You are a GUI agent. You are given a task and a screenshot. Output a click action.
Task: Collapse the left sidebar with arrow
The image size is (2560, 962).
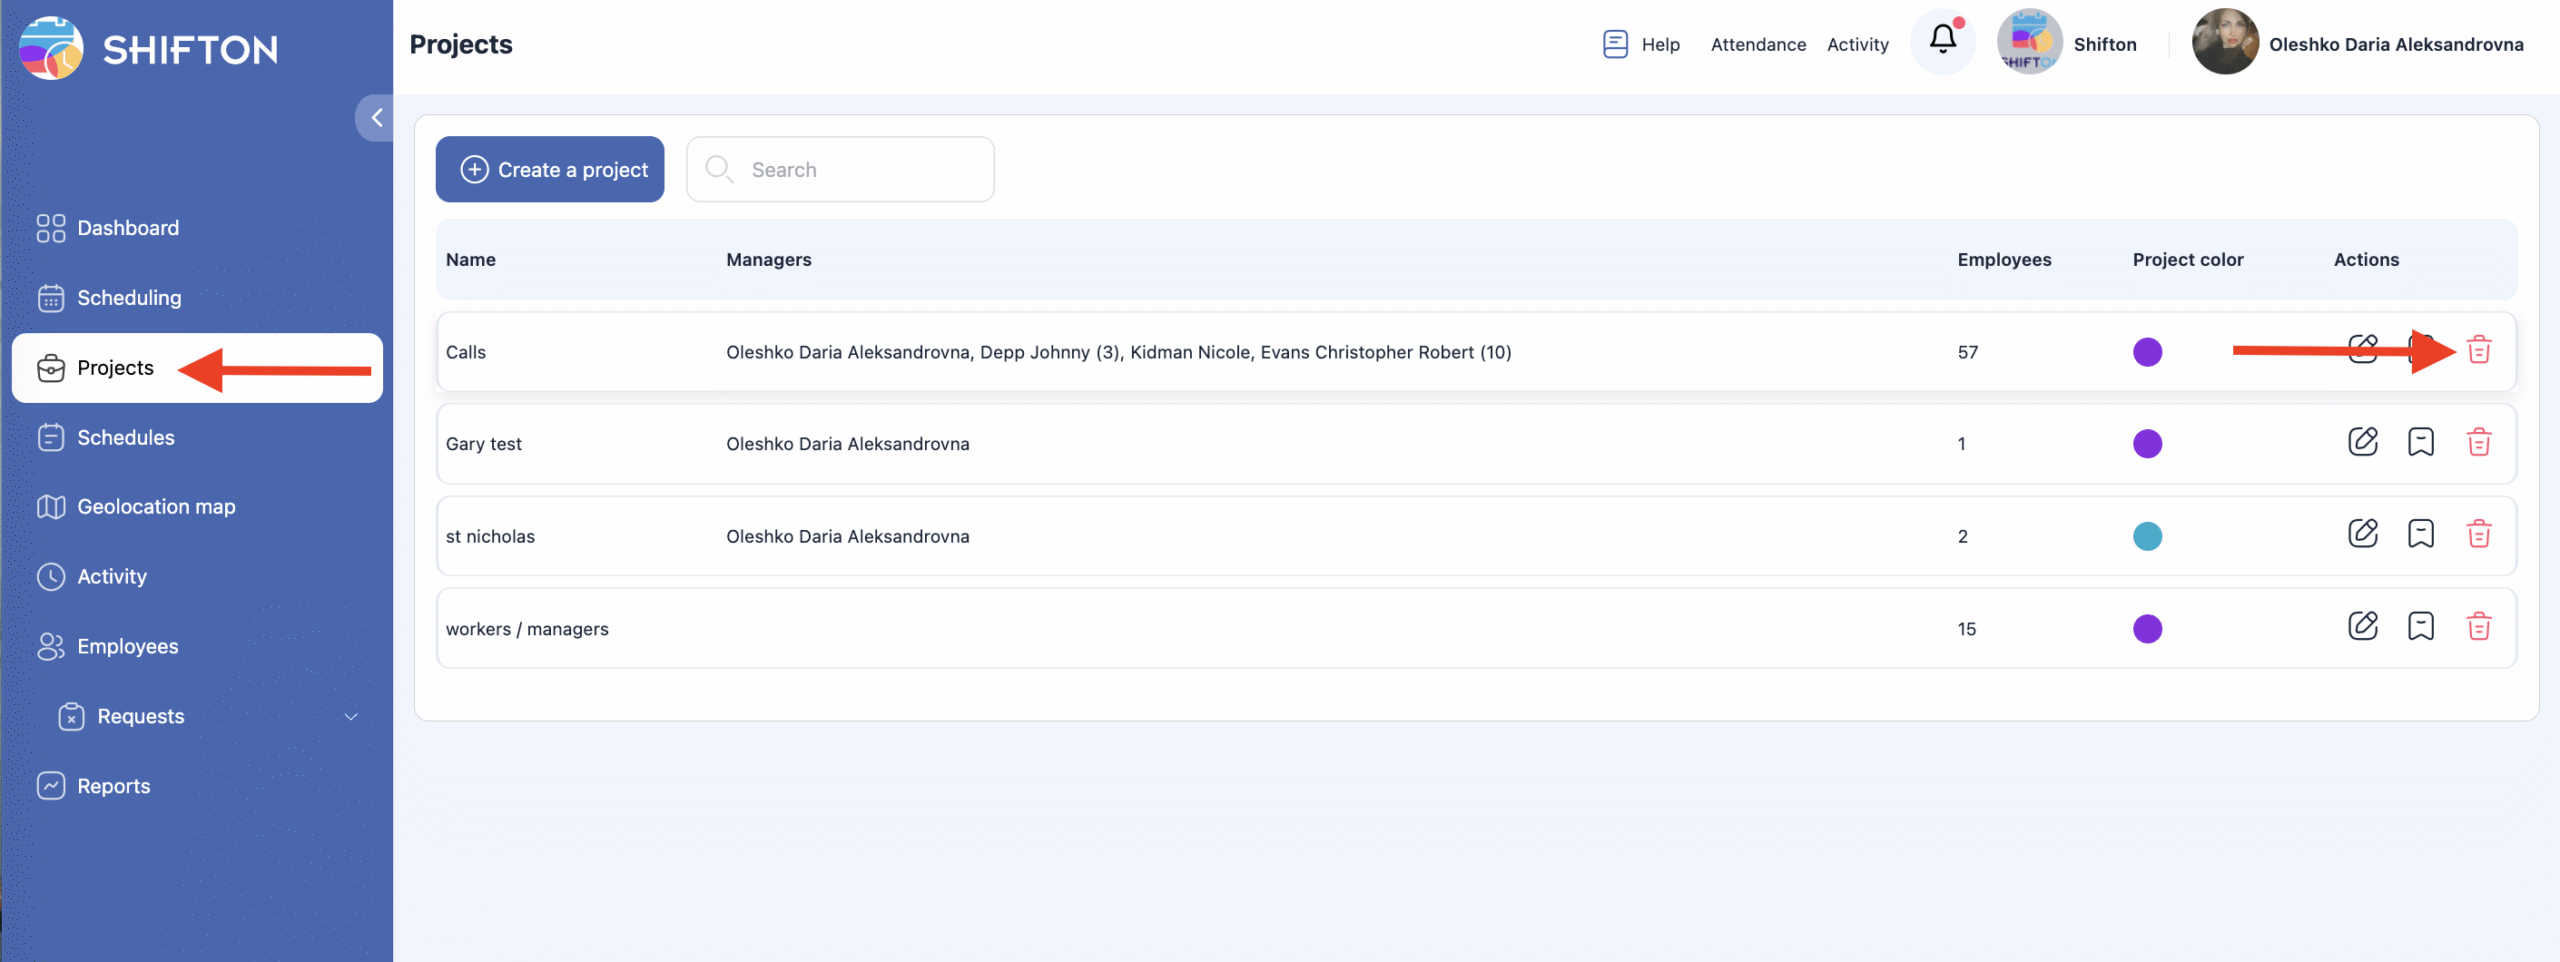pyautogui.click(x=376, y=118)
